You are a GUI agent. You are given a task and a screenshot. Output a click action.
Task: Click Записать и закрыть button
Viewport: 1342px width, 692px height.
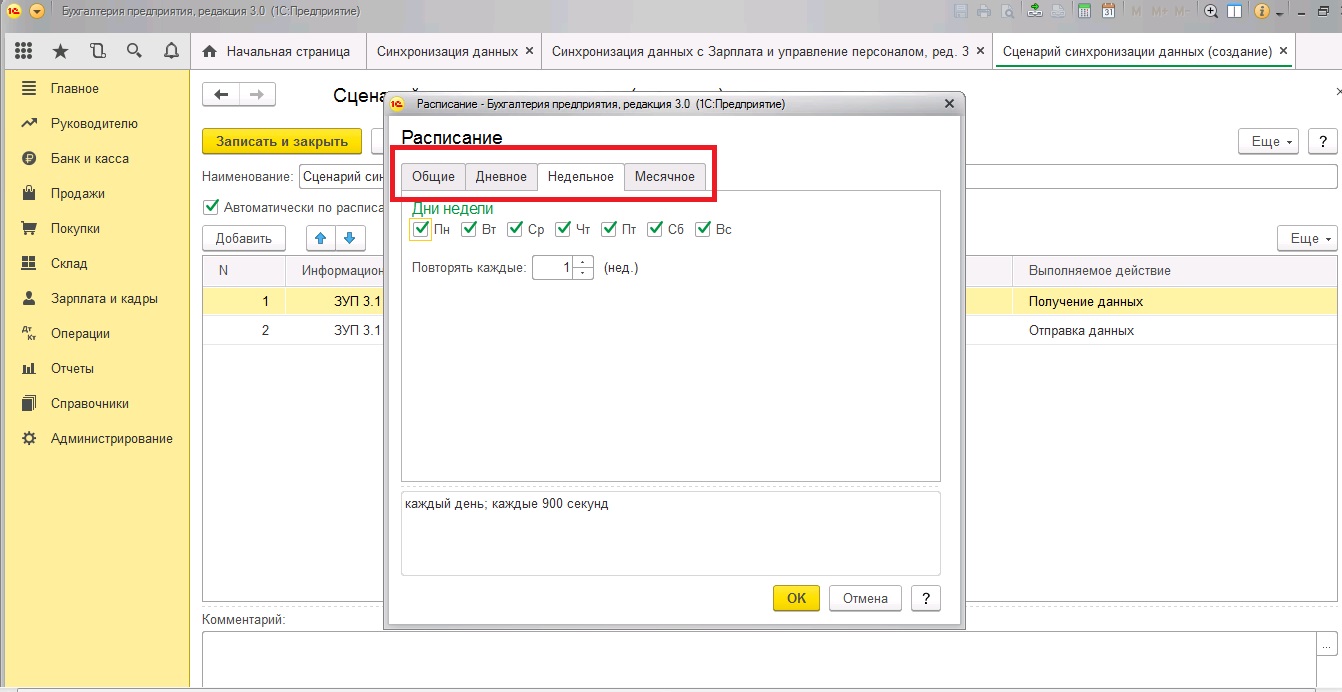click(x=282, y=141)
